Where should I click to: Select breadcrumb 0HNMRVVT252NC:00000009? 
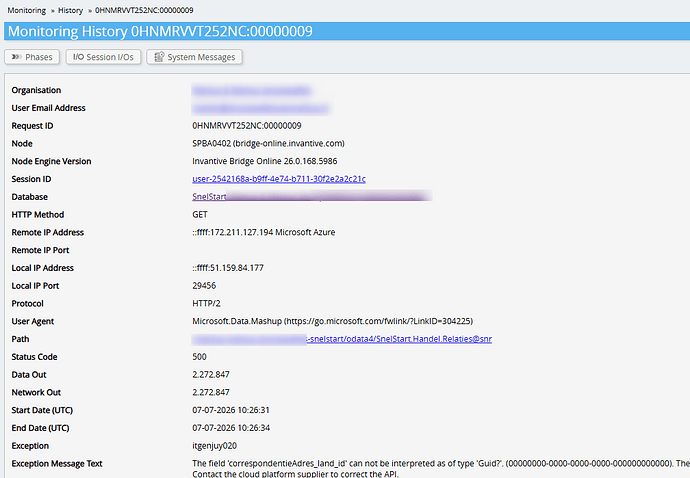pos(144,10)
